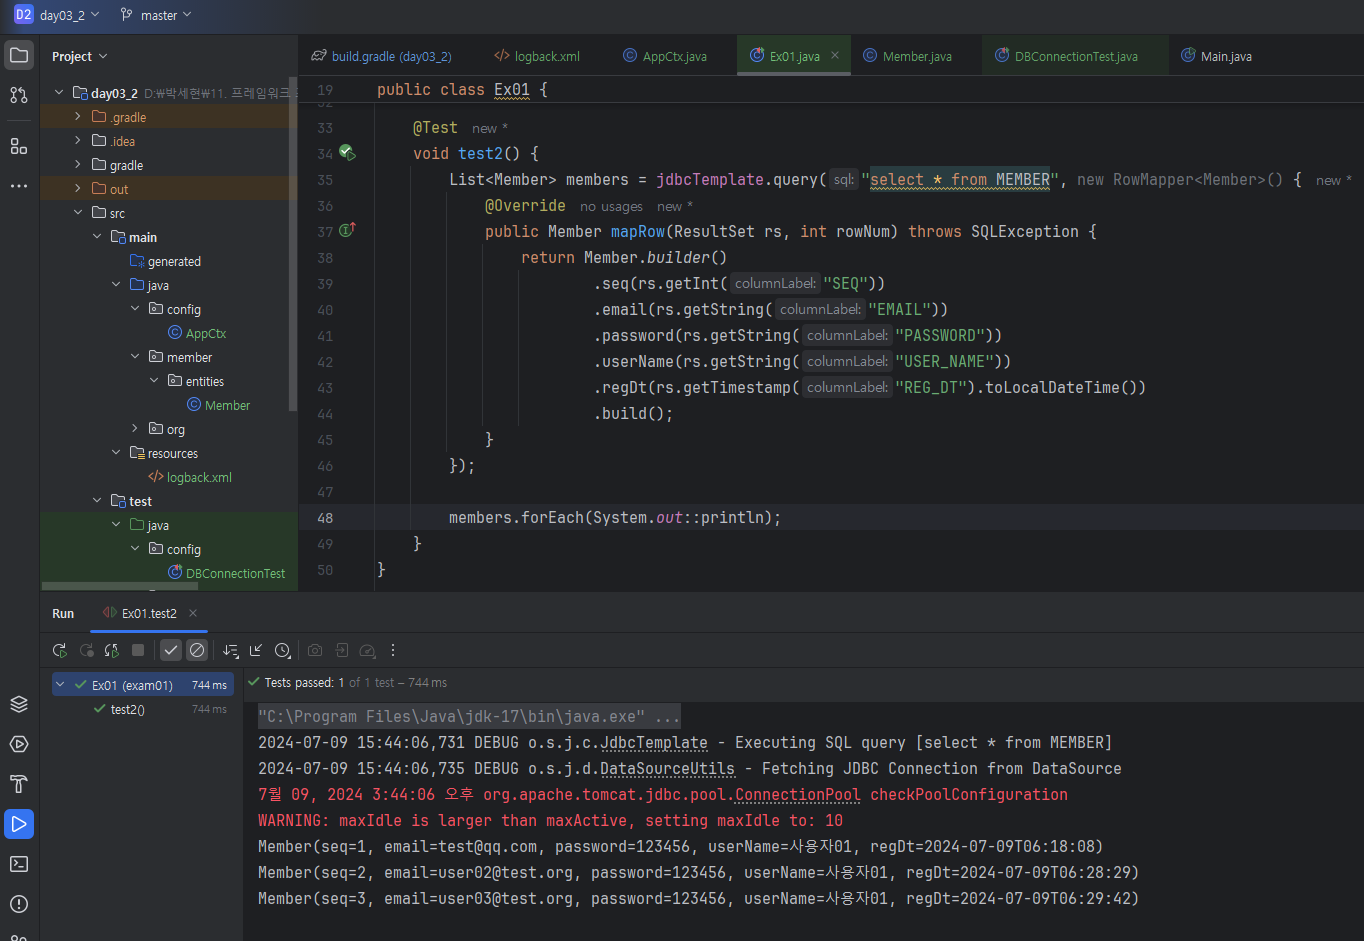Open the Terminal tool window icon

(x=19, y=864)
